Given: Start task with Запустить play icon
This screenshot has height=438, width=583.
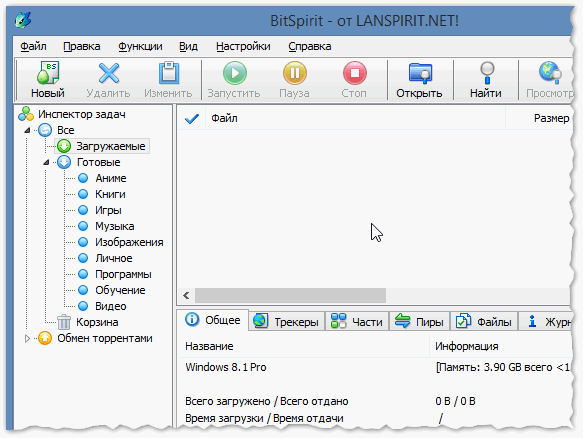Looking at the screenshot, I should point(235,73).
